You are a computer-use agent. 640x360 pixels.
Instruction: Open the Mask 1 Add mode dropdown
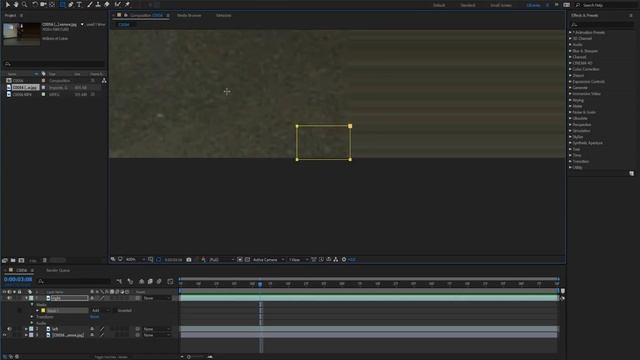100,311
